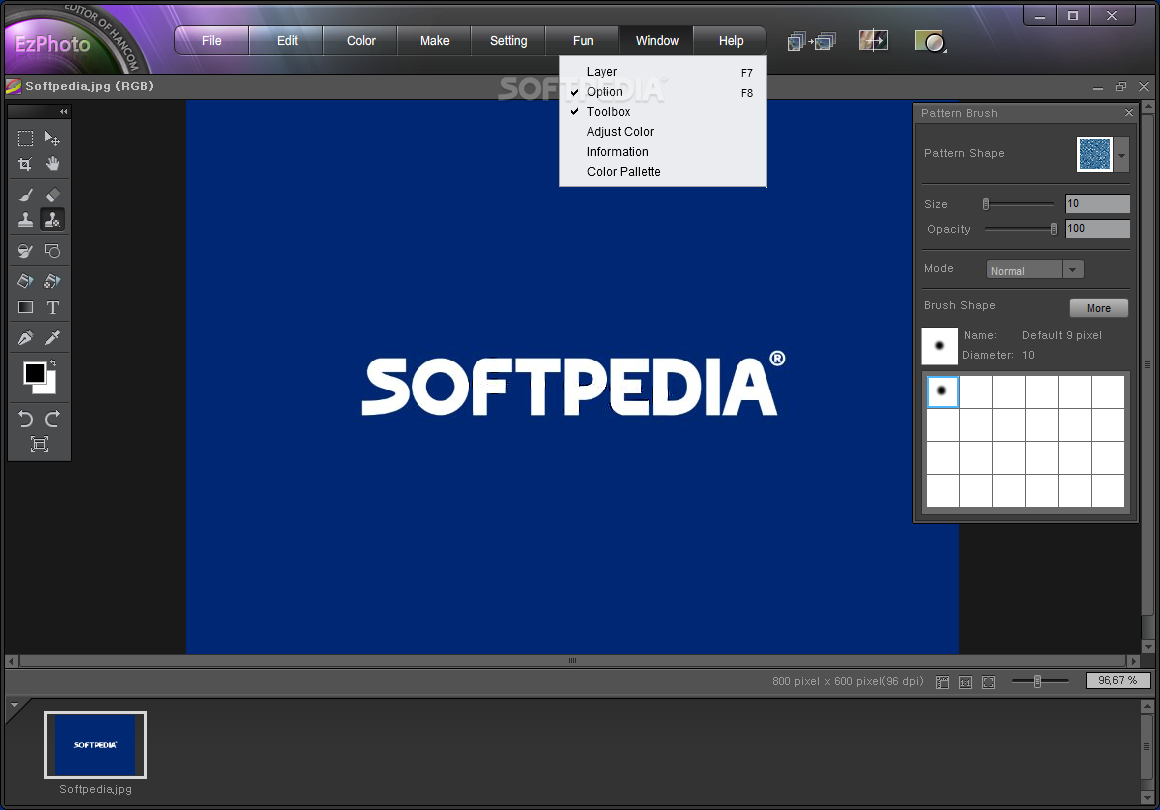Select the Eyedropper tool
1160x810 pixels.
coord(52,338)
